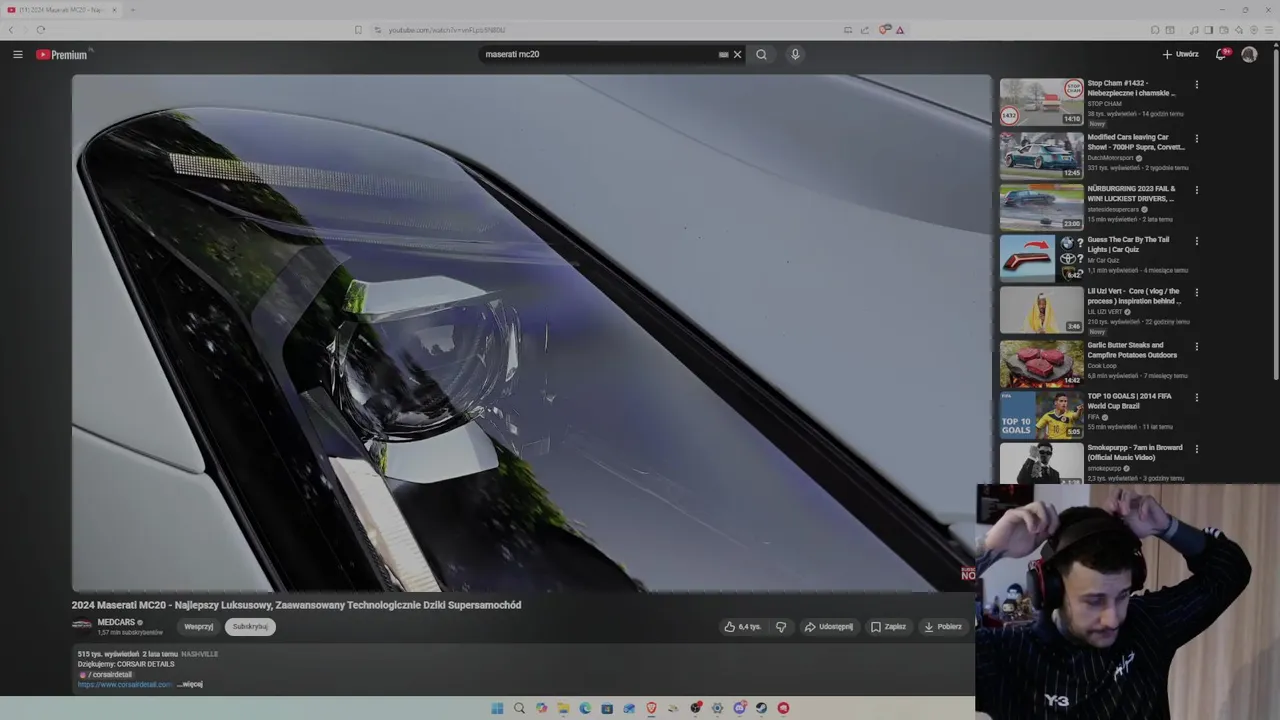This screenshot has width=1280, height=720.
Task: Open the corsairdetail.com link in description
Action: pyautogui.click(x=125, y=684)
